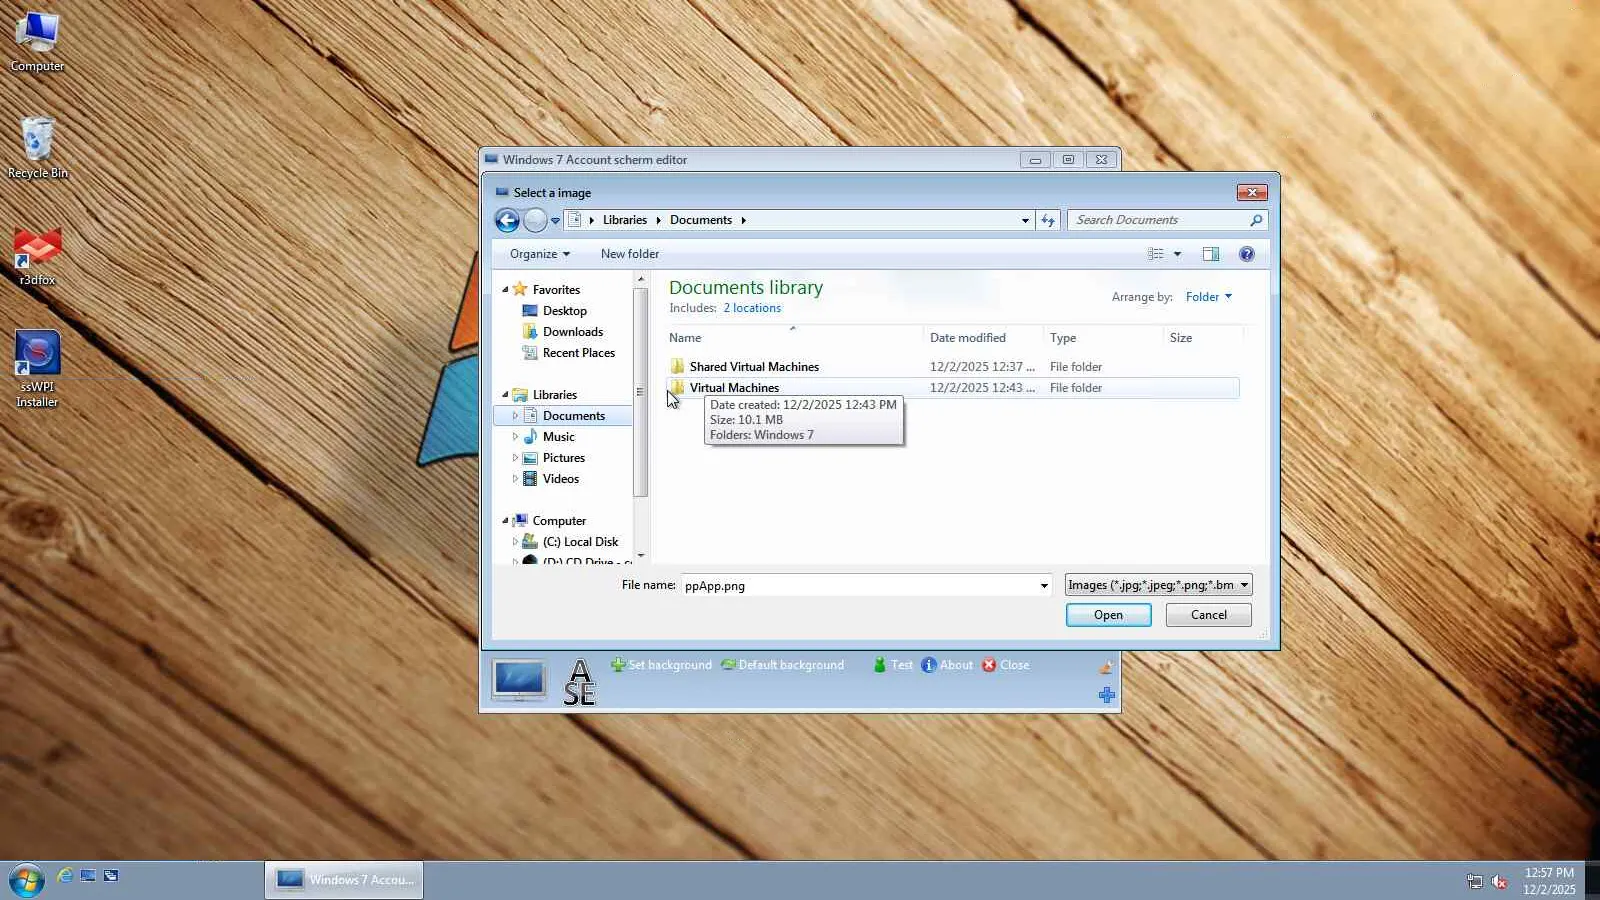Open the Windows Start orb
Viewport: 1600px width, 900px height.
coord(26,880)
